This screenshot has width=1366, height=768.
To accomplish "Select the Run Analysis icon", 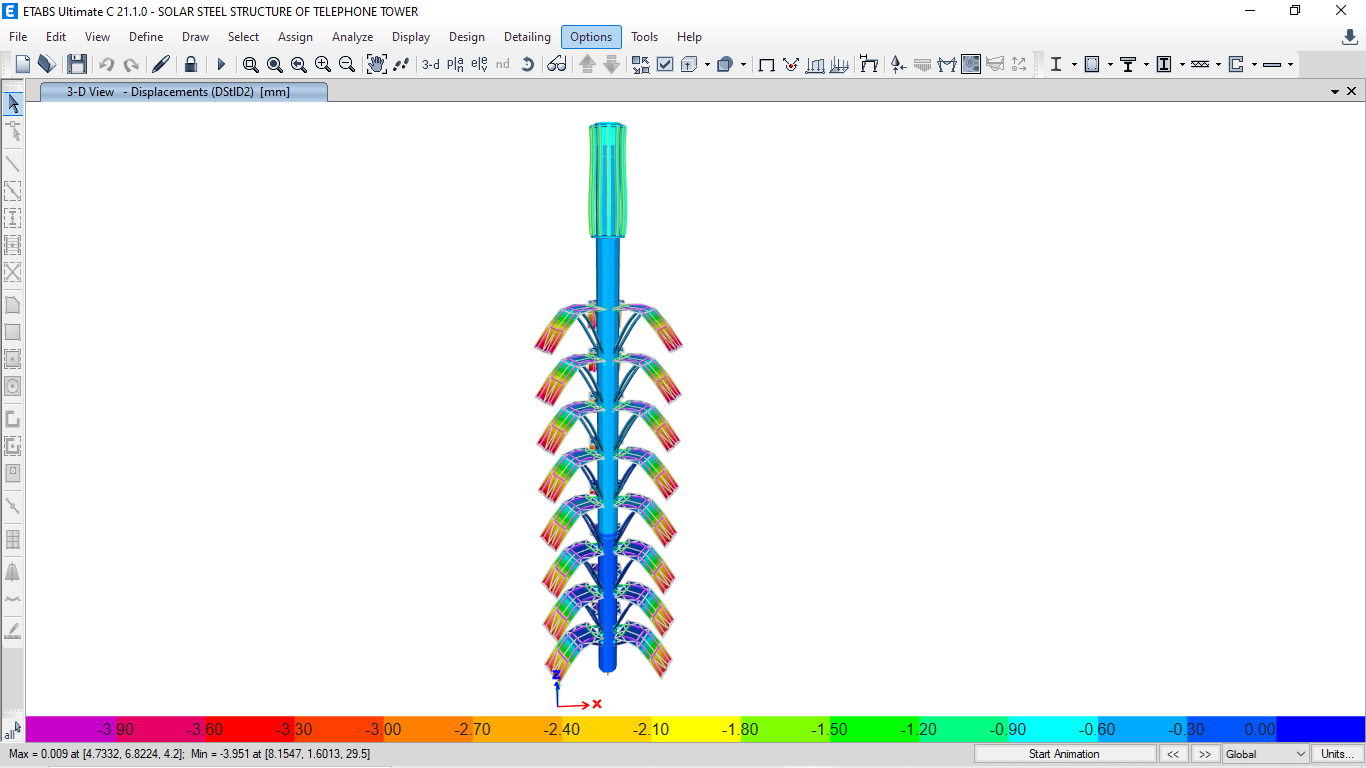I will click(220, 63).
